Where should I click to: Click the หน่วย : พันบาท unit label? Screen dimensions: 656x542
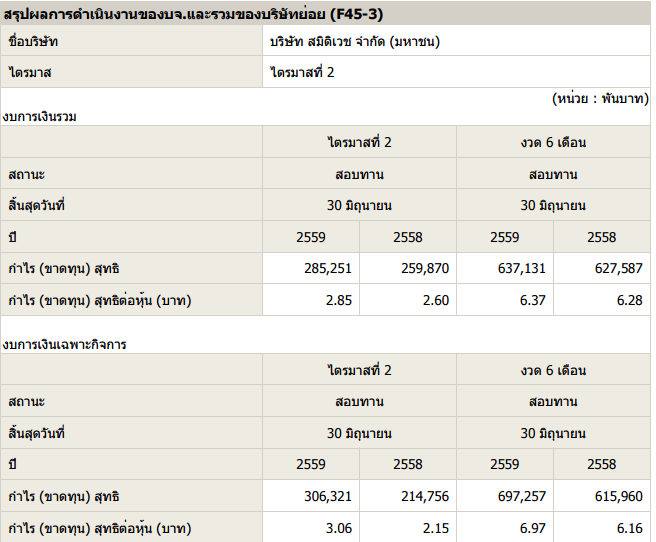click(x=600, y=99)
